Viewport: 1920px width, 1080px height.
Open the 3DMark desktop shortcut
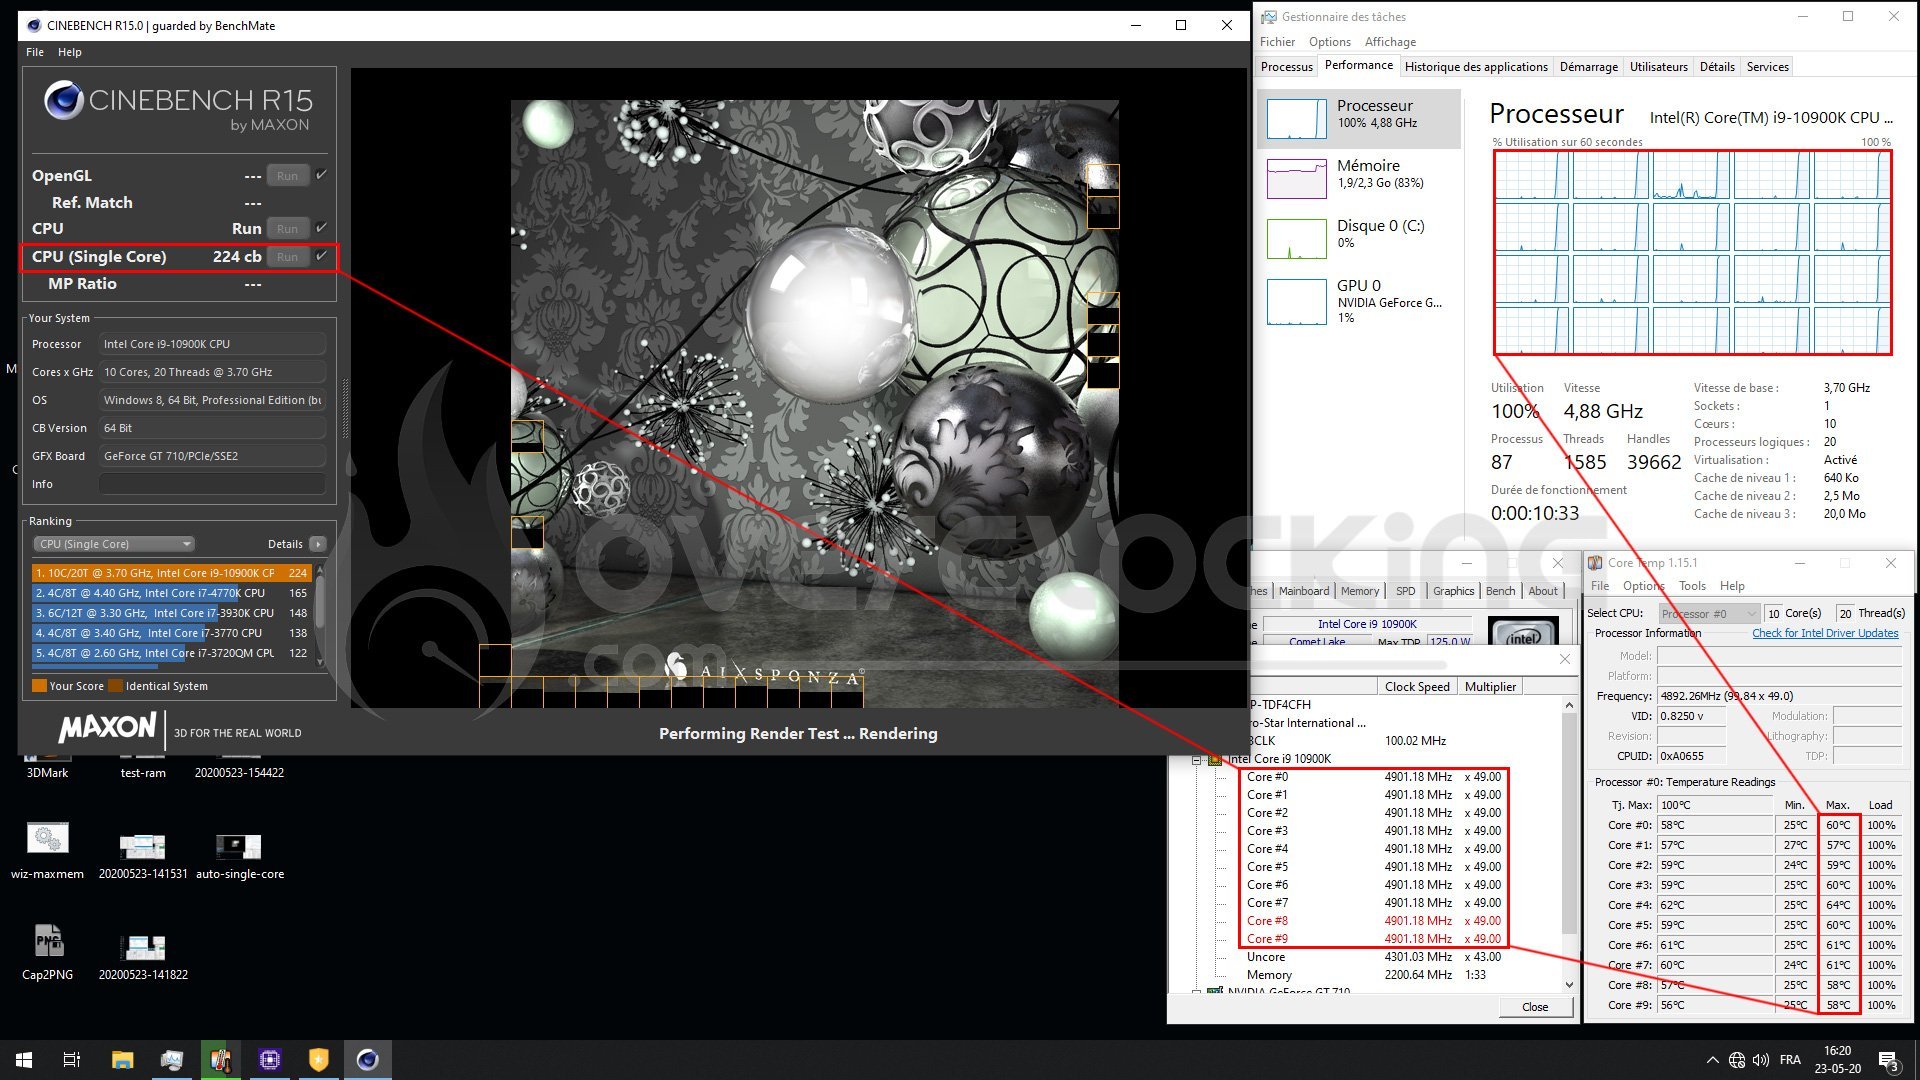point(47,766)
